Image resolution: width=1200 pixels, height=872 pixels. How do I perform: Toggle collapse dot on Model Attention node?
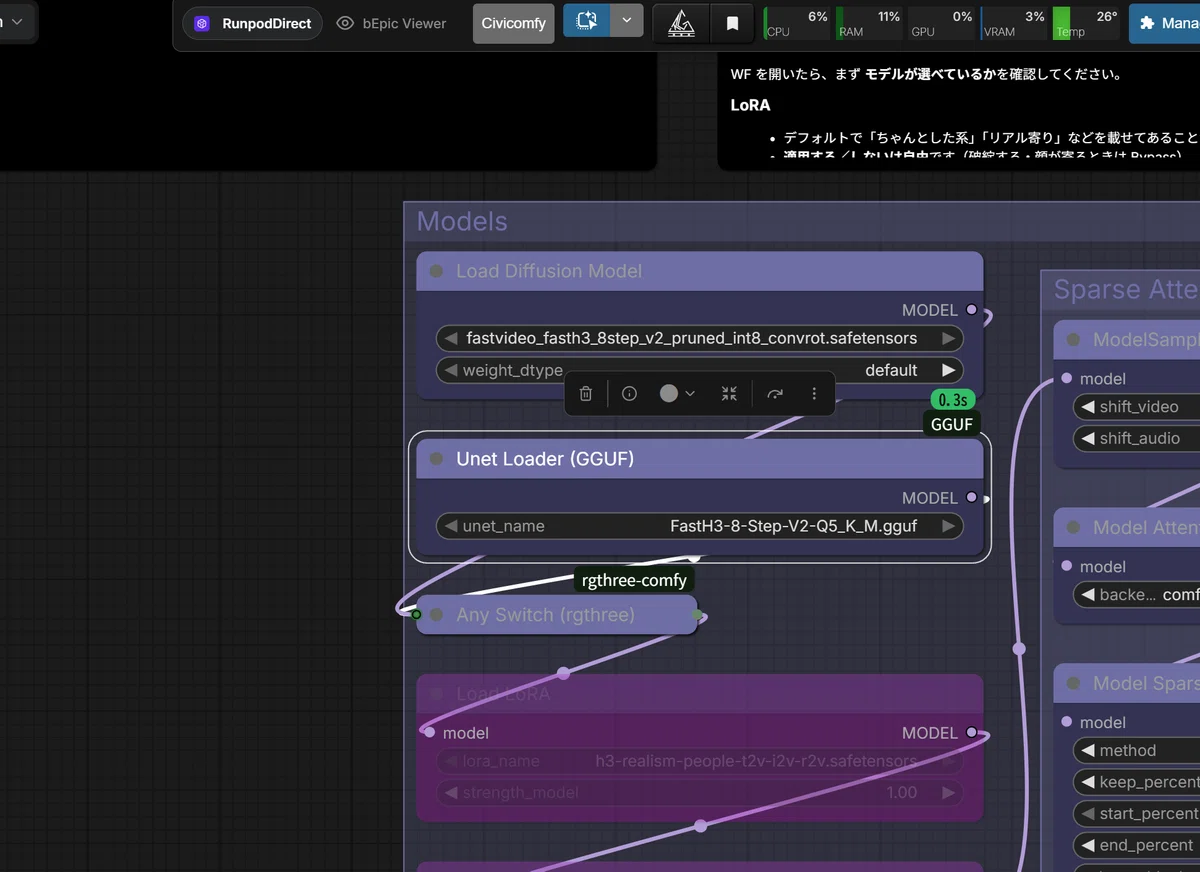coord(1073,527)
